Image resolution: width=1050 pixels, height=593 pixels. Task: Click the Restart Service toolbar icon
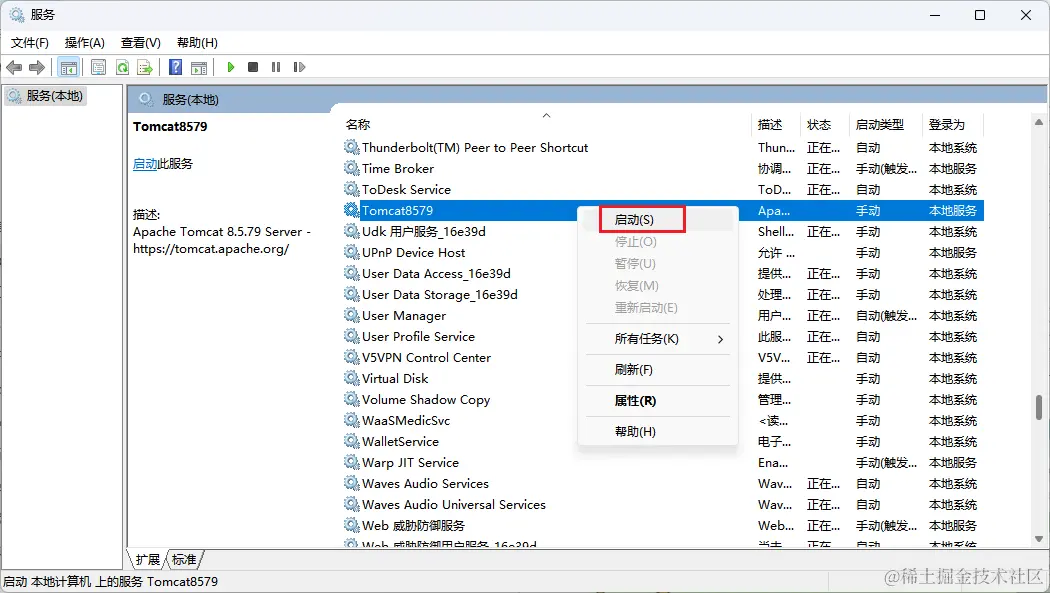[299, 67]
